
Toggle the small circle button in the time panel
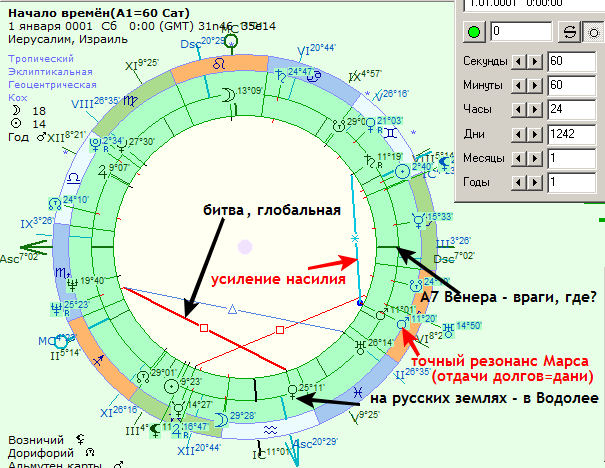(x=593, y=32)
